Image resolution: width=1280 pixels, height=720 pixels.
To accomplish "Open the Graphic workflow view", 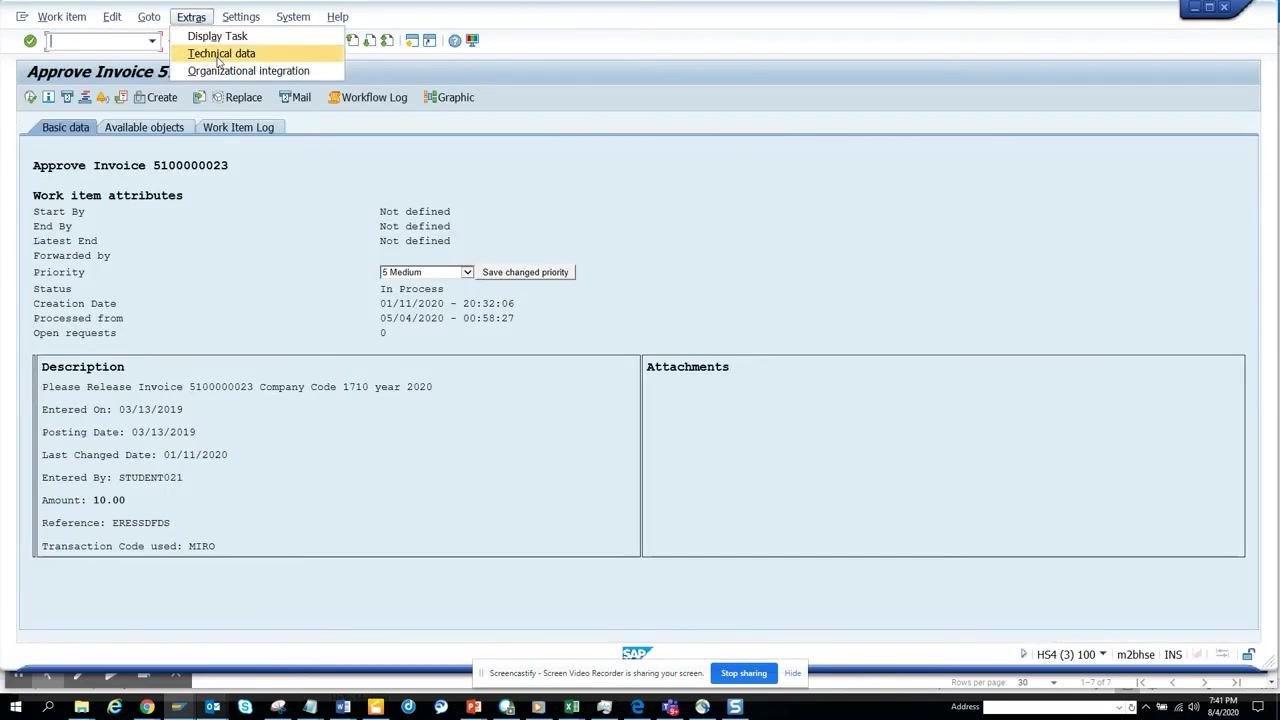I will (448, 97).
